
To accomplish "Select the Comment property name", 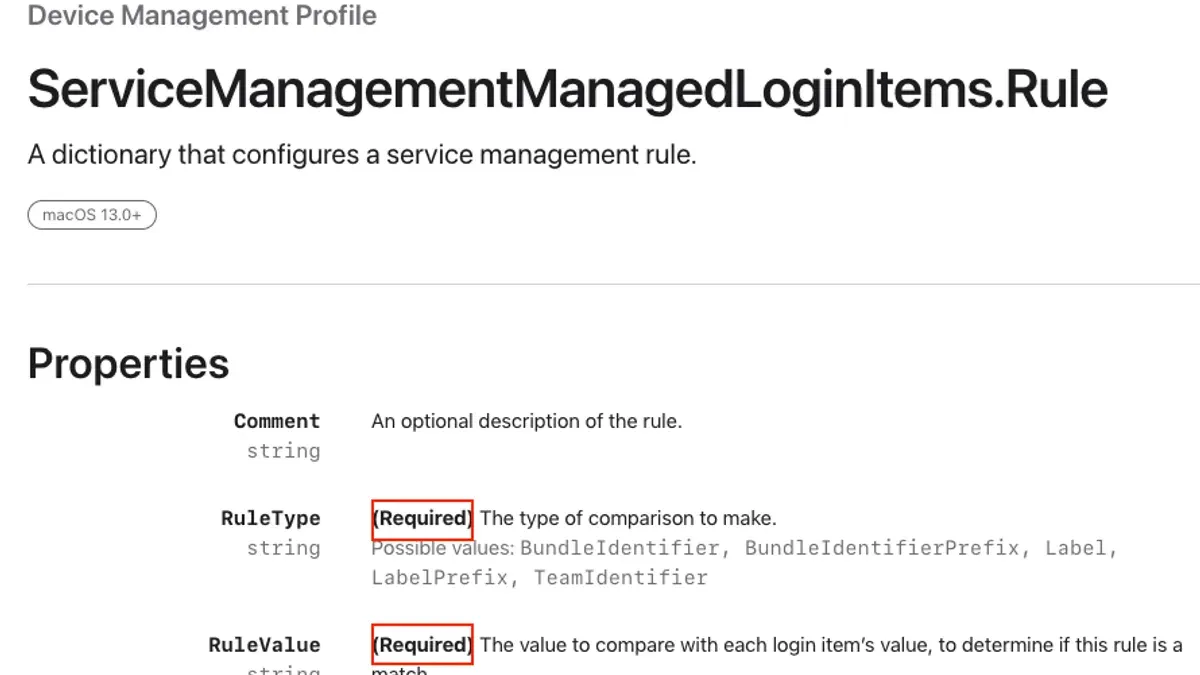I will click(x=277, y=421).
